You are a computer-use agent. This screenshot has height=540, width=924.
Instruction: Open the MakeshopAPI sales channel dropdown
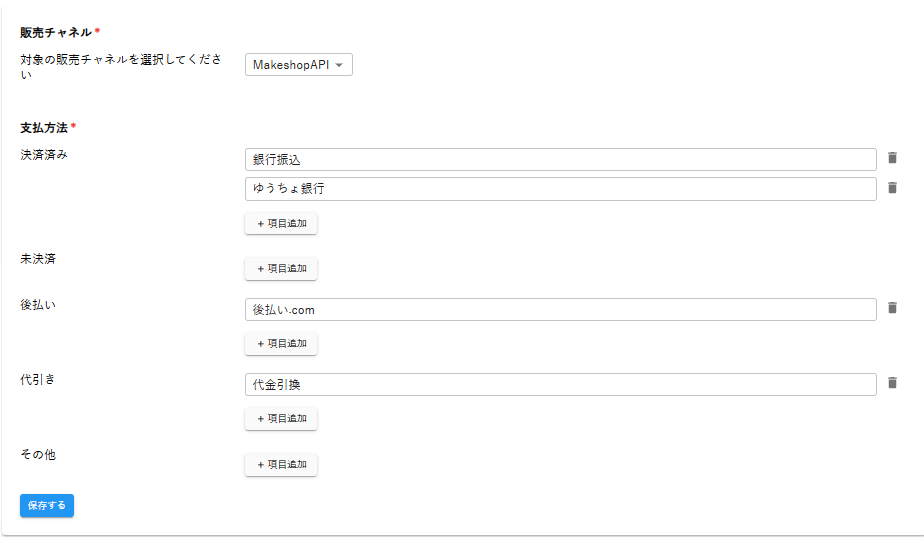[298, 65]
